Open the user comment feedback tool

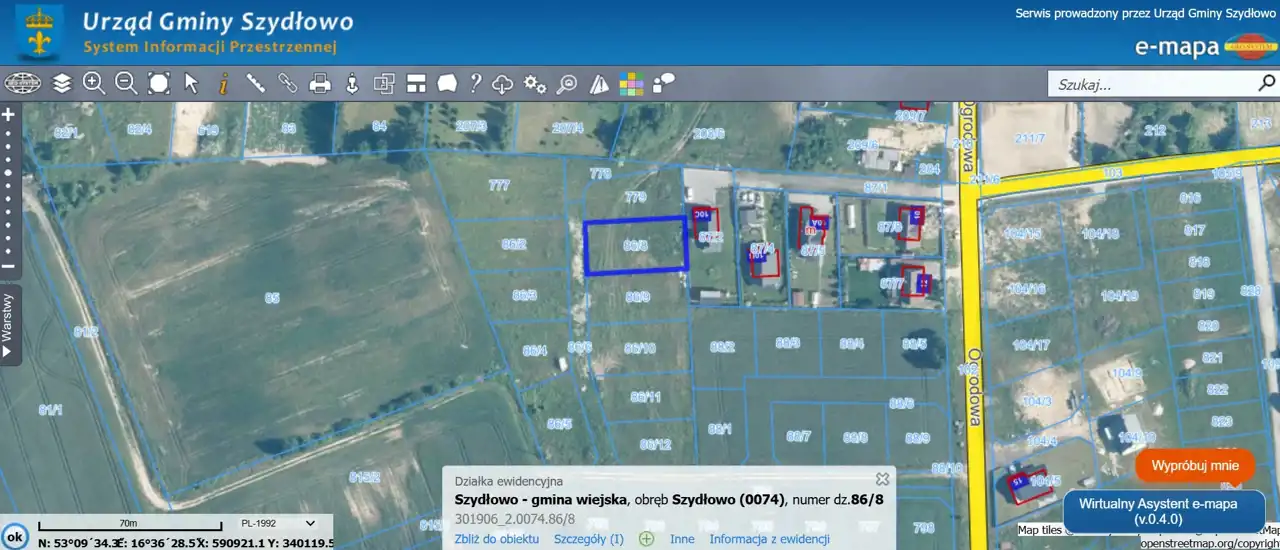pos(662,83)
